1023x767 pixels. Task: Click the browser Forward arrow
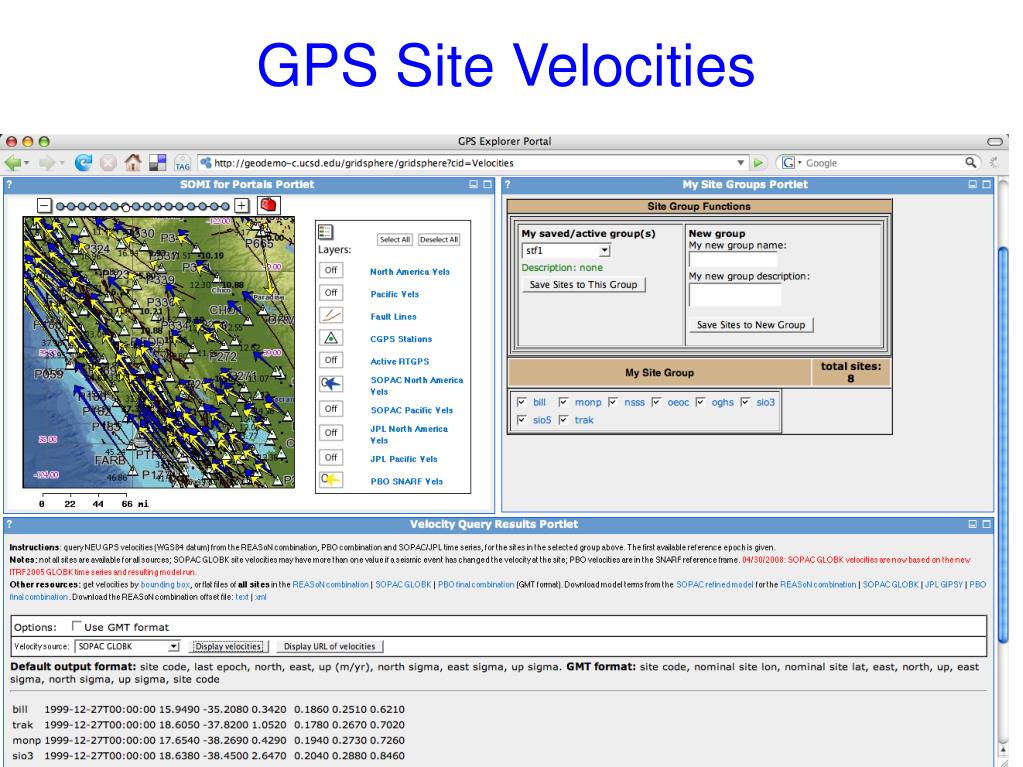coord(47,162)
